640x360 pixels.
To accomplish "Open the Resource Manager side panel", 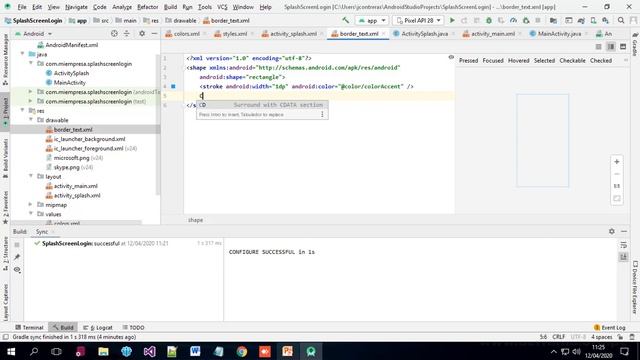I will click(x=5, y=60).
